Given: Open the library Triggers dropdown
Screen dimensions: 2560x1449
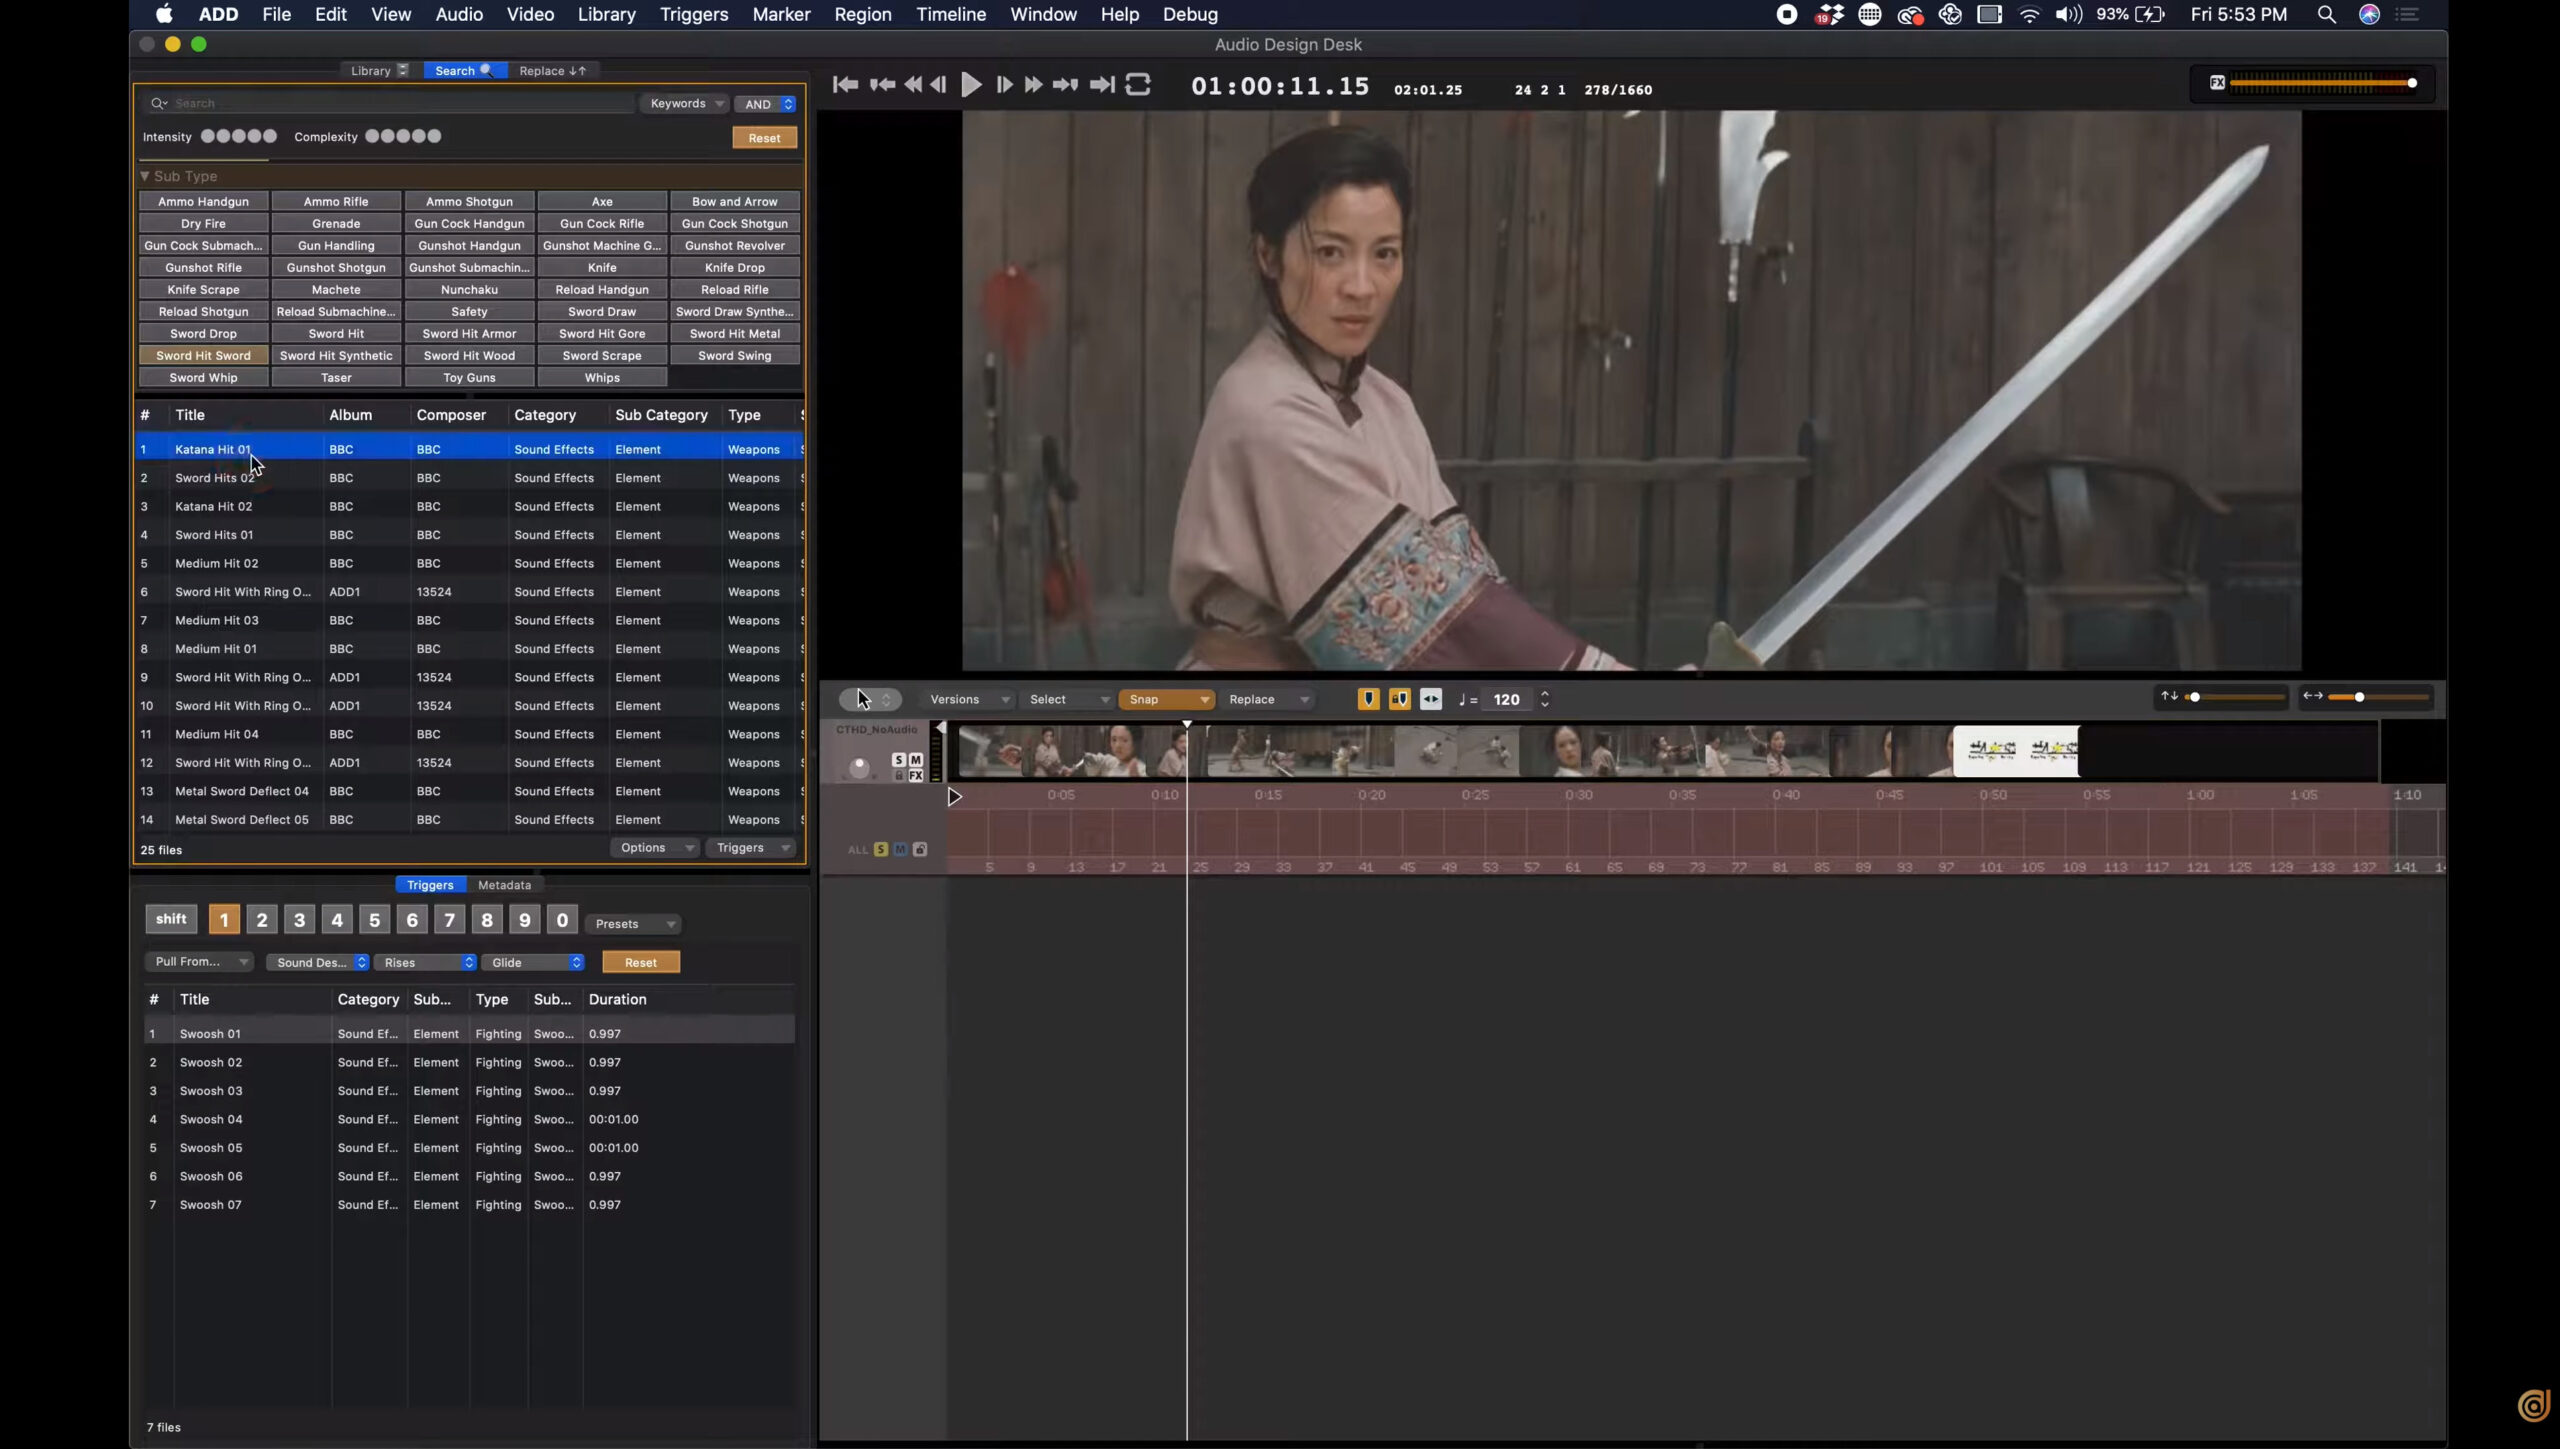Looking at the screenshot, I should click(x=752, y=847).
